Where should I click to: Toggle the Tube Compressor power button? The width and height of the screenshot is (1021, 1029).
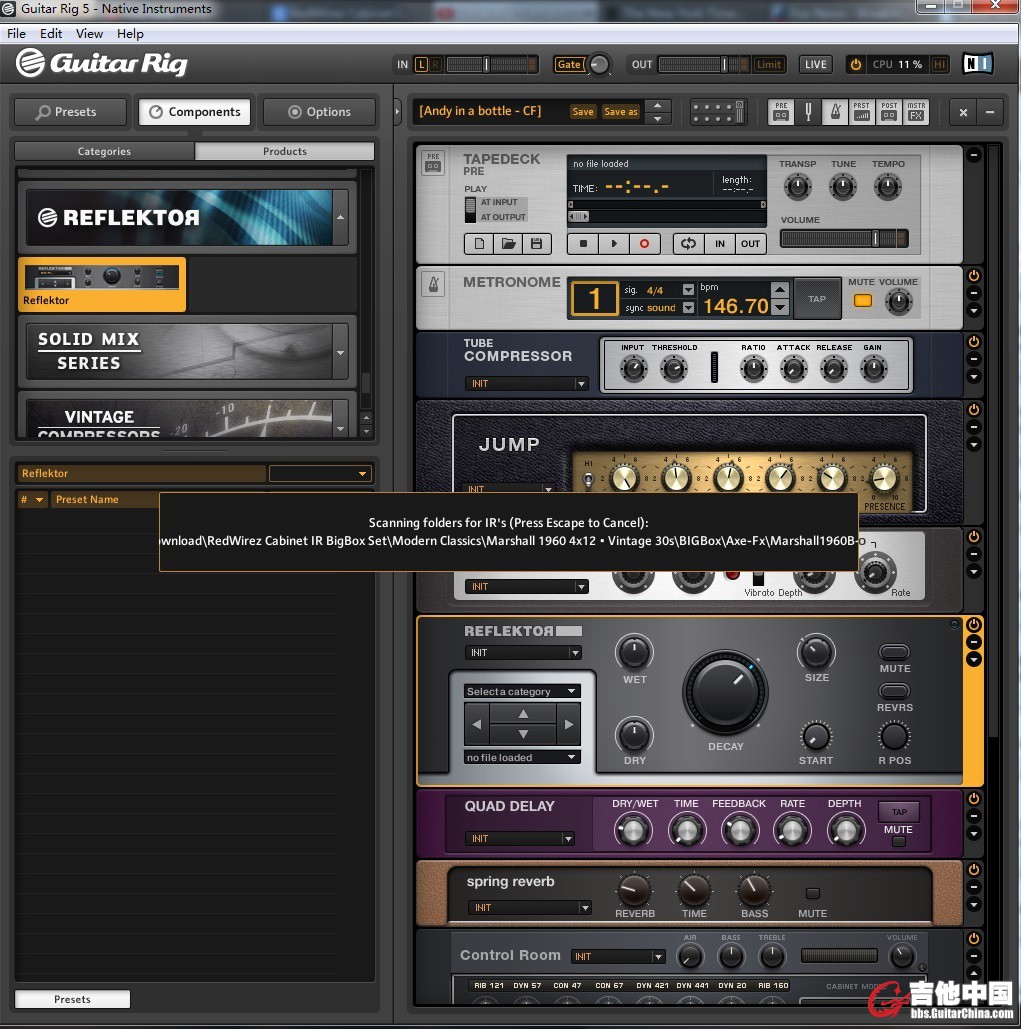[973, 341]
